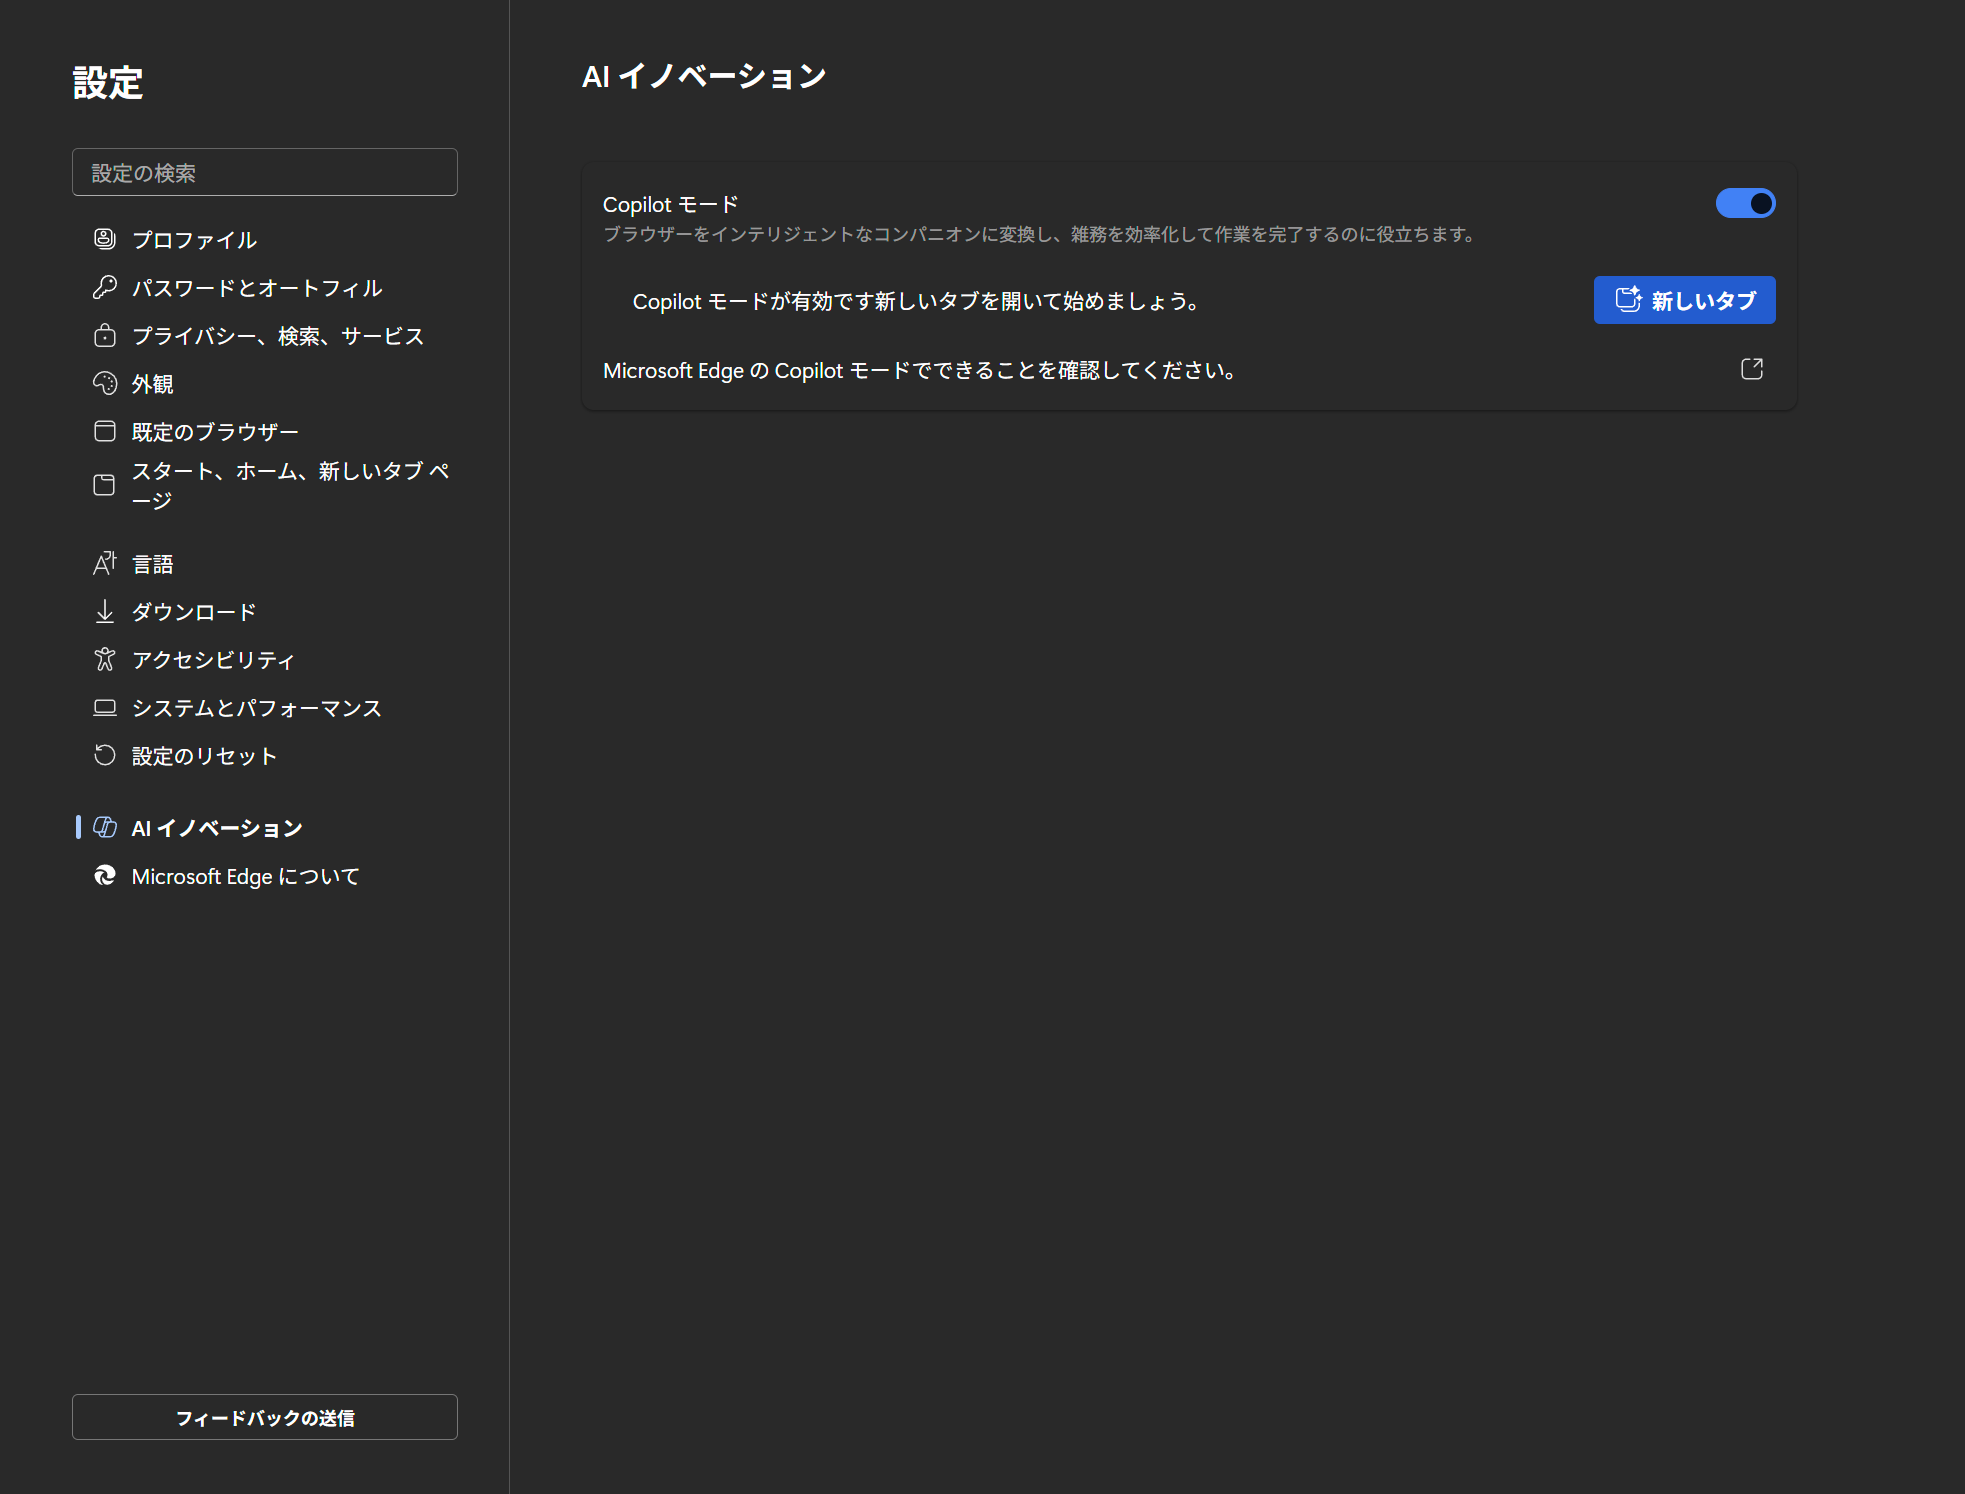
Task: Click the ブラウザーをインテリジェントな... description text
Action: pos(1040,235)
